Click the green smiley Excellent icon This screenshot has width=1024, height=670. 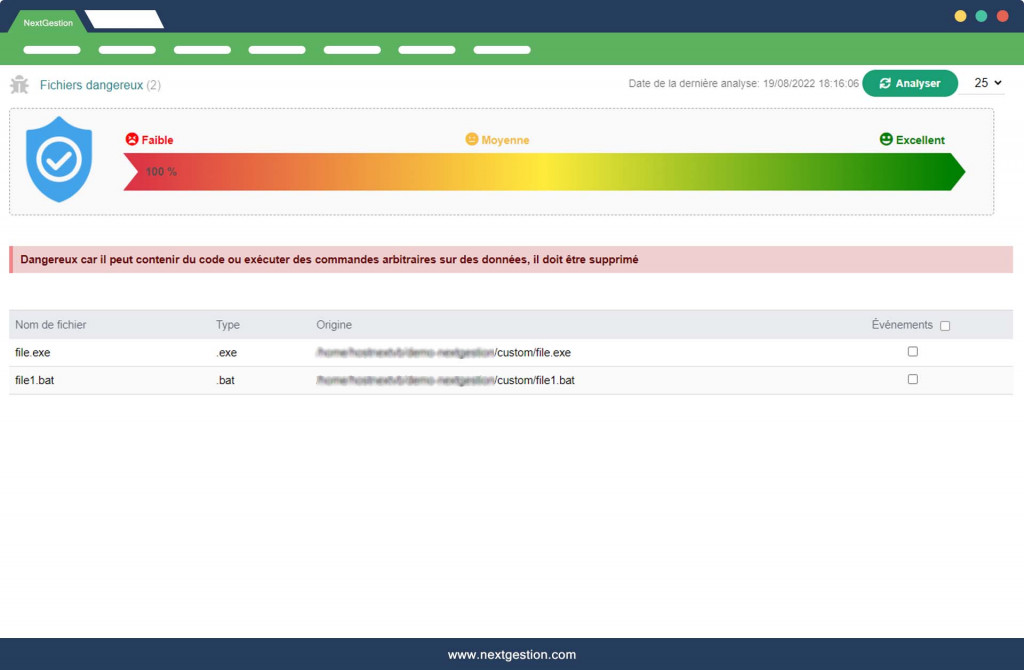pos(886,139)
